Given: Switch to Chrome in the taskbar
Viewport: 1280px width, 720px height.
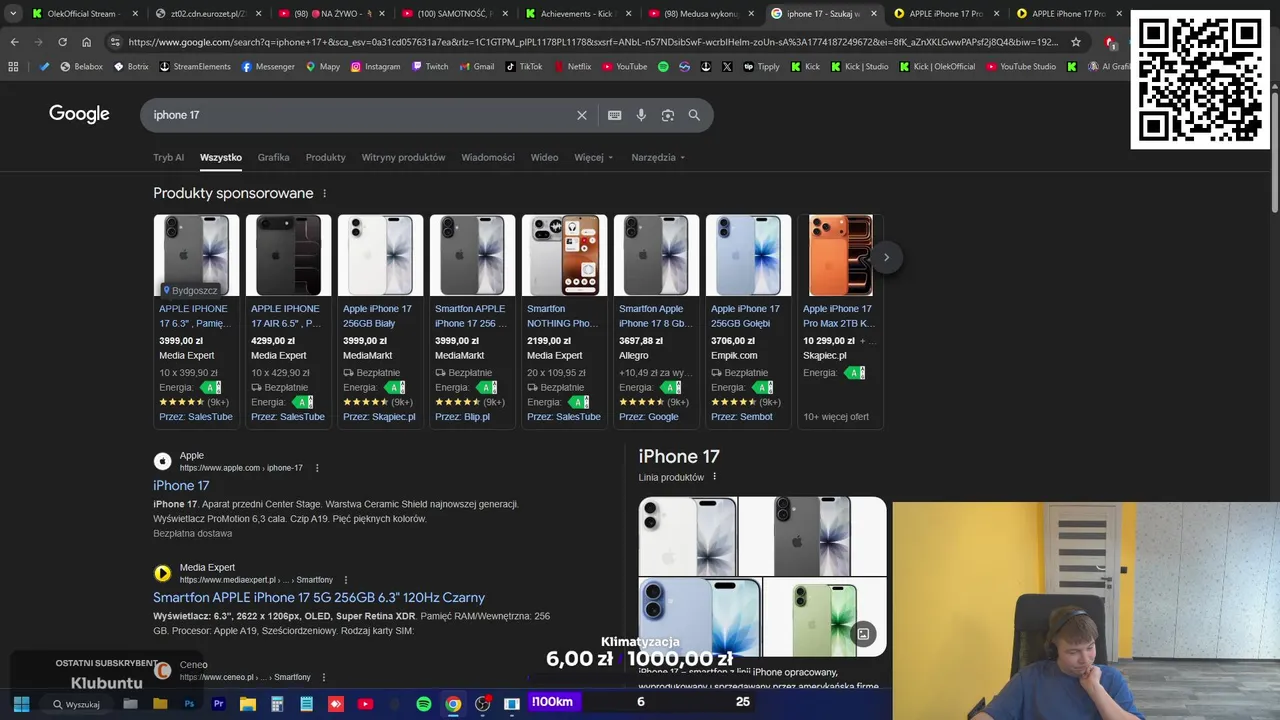Looking at the screenshot, I should pos(453,704).
